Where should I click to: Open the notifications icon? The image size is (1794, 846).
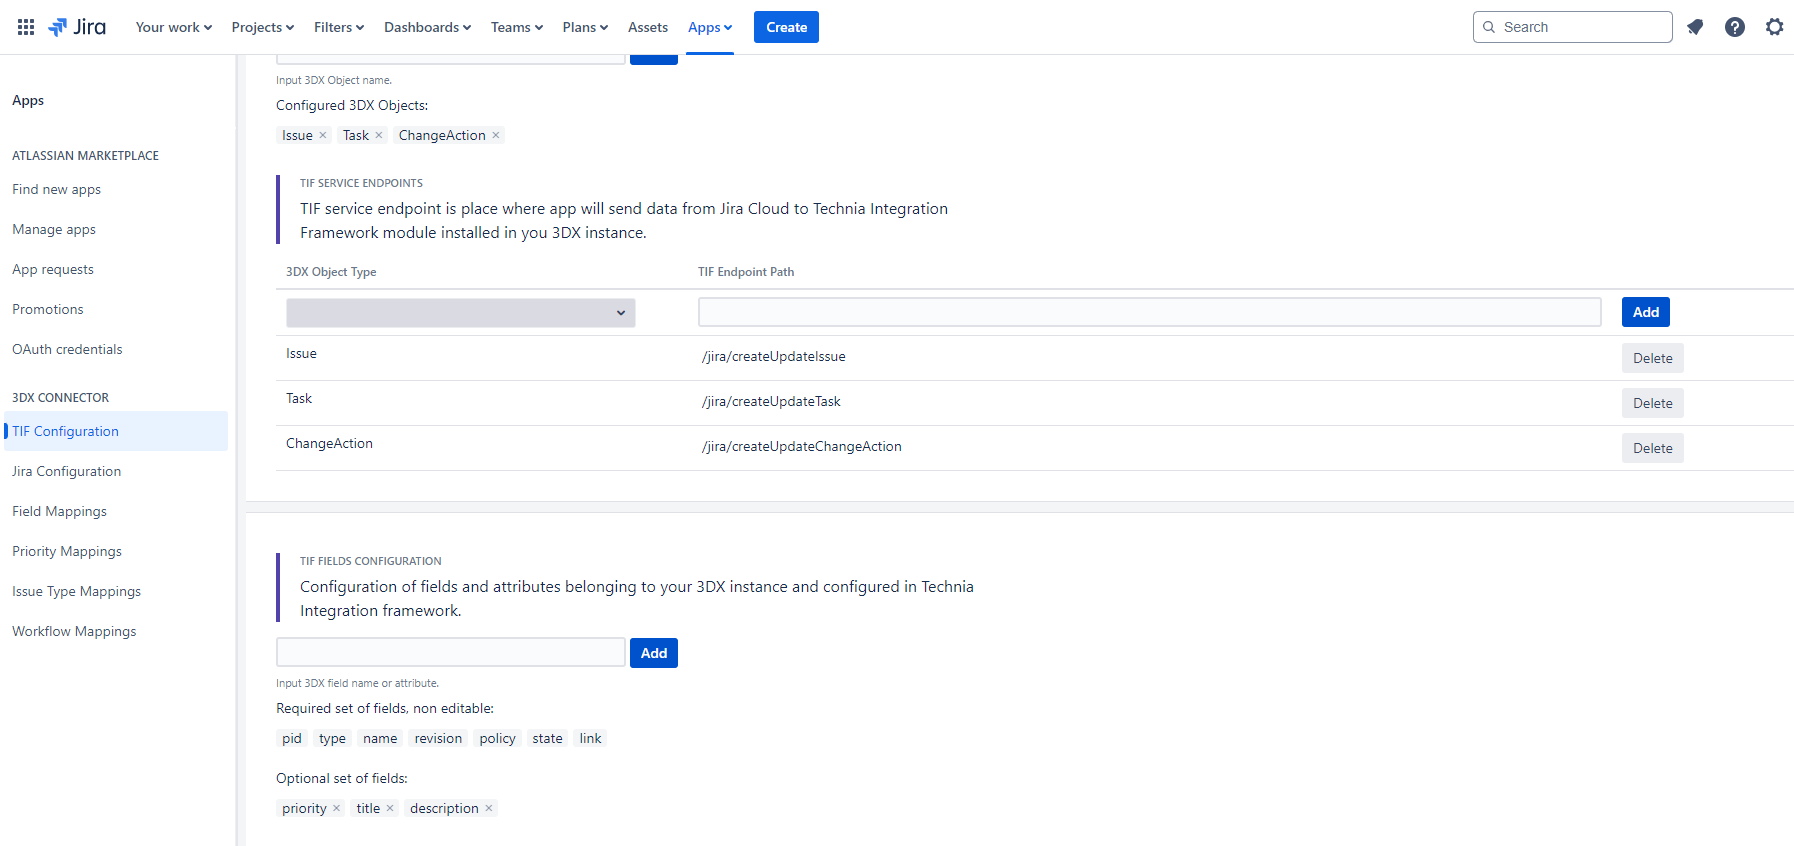pyautogui.click(x=1695, y=27)
